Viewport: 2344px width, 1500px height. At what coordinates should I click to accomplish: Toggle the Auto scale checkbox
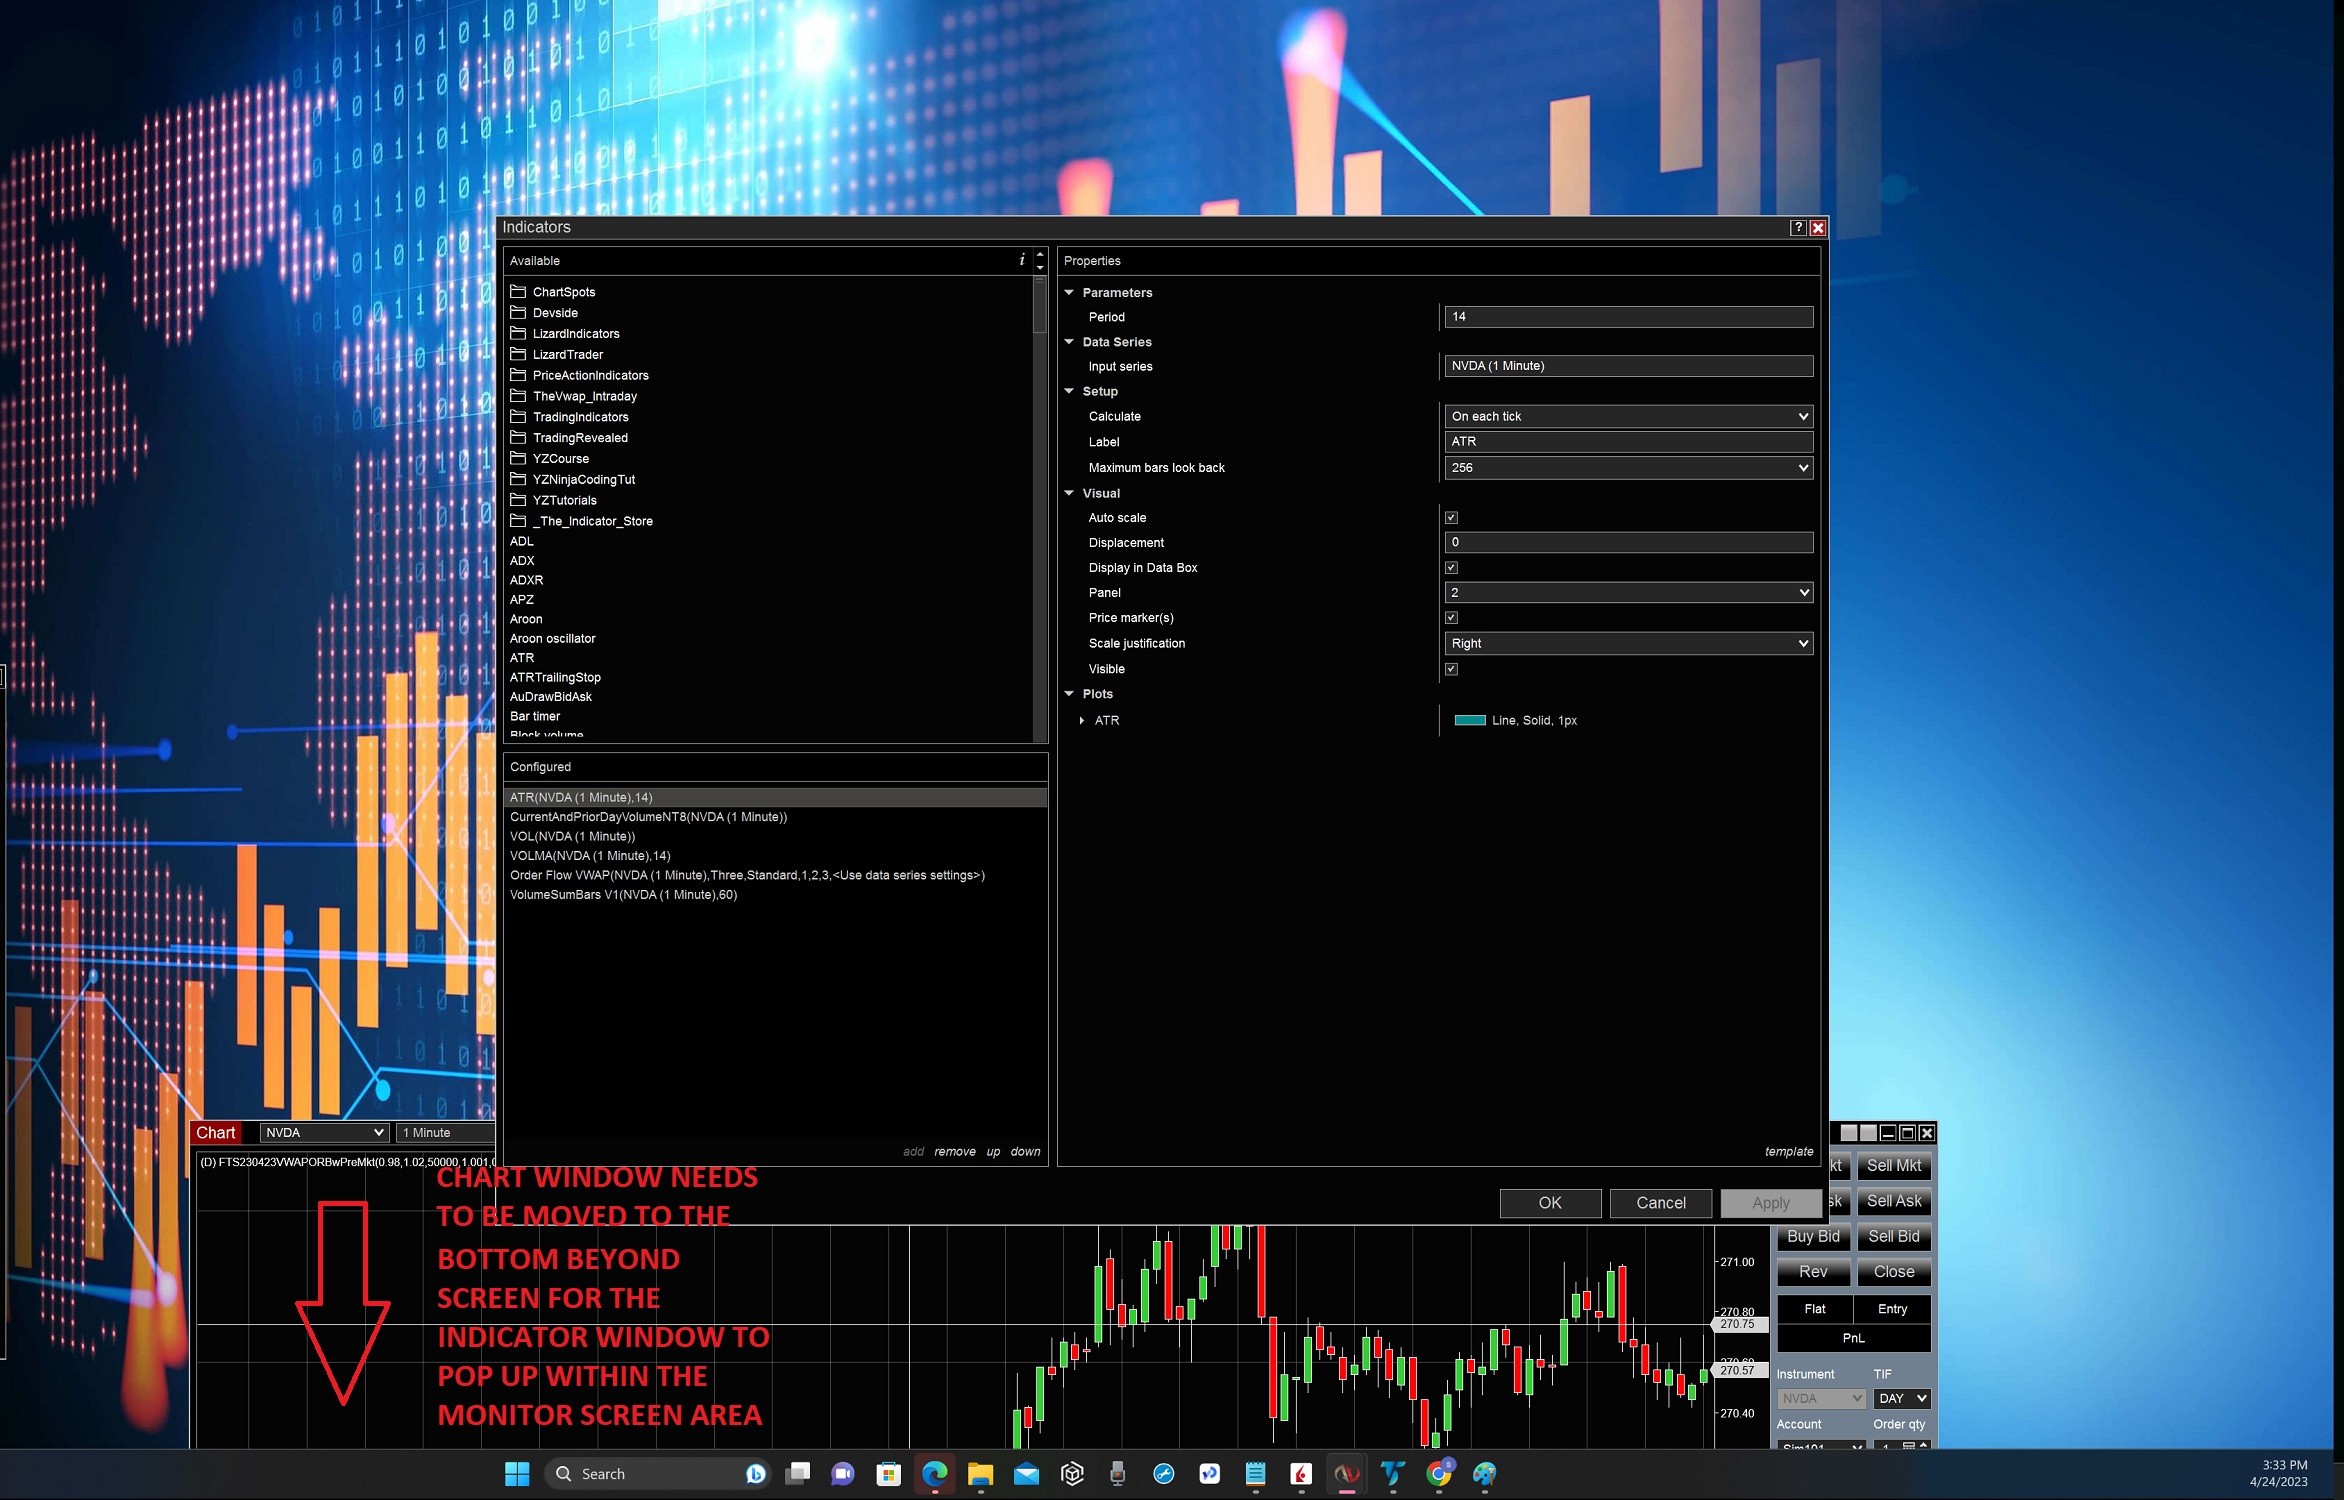[1451, 518]
